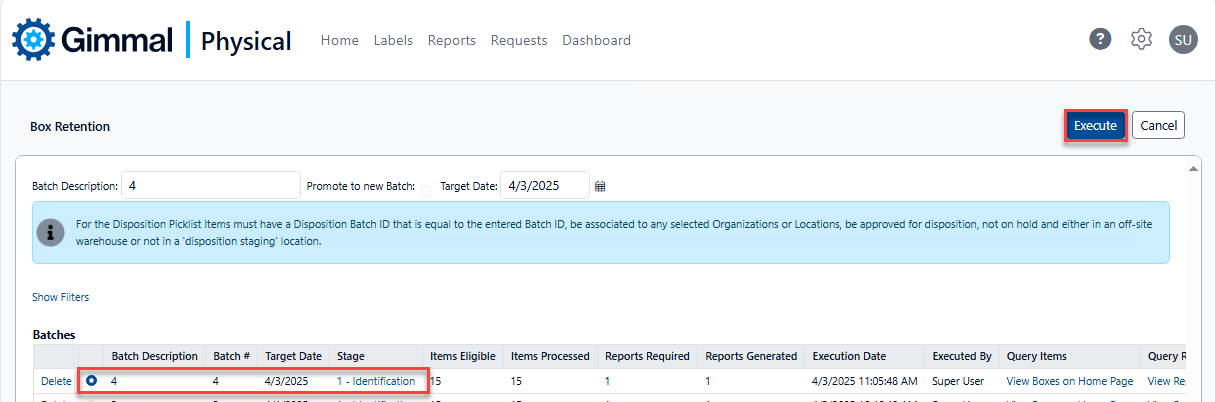Go to the Labels menu

[x=393, y=40]
